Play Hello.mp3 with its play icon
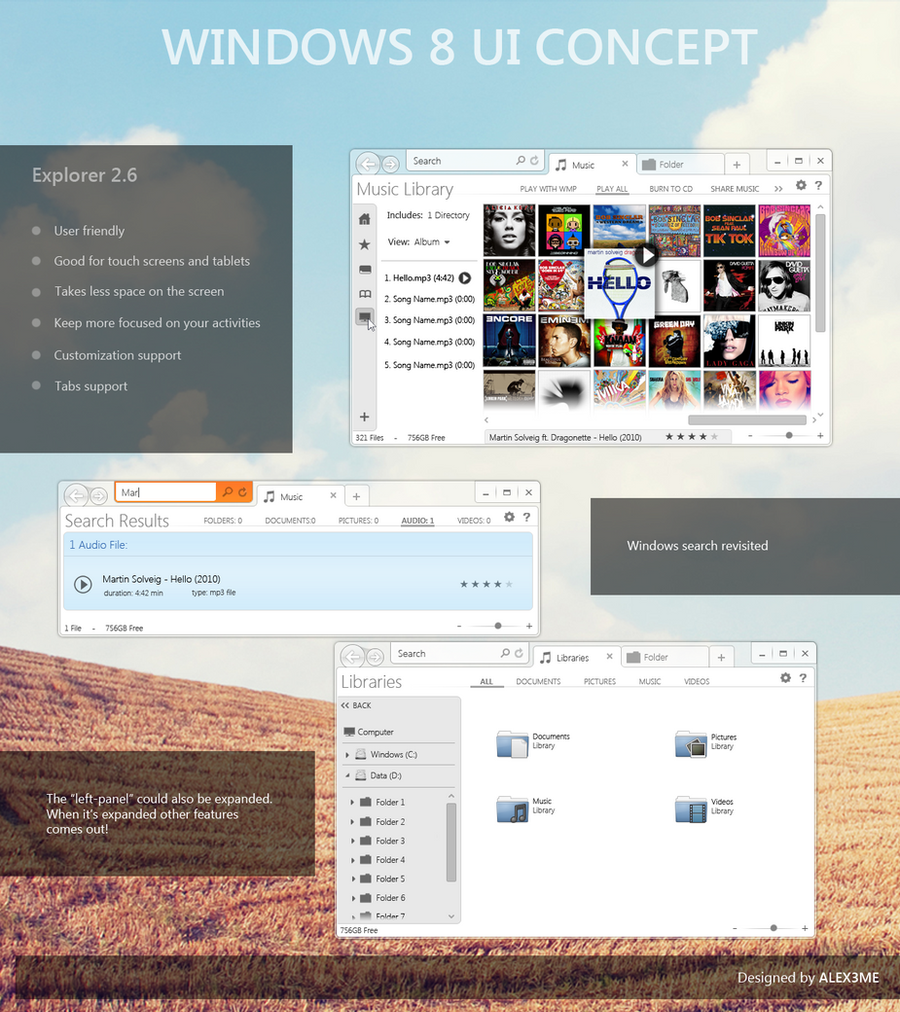900x1012 pixels. (465, 278)
